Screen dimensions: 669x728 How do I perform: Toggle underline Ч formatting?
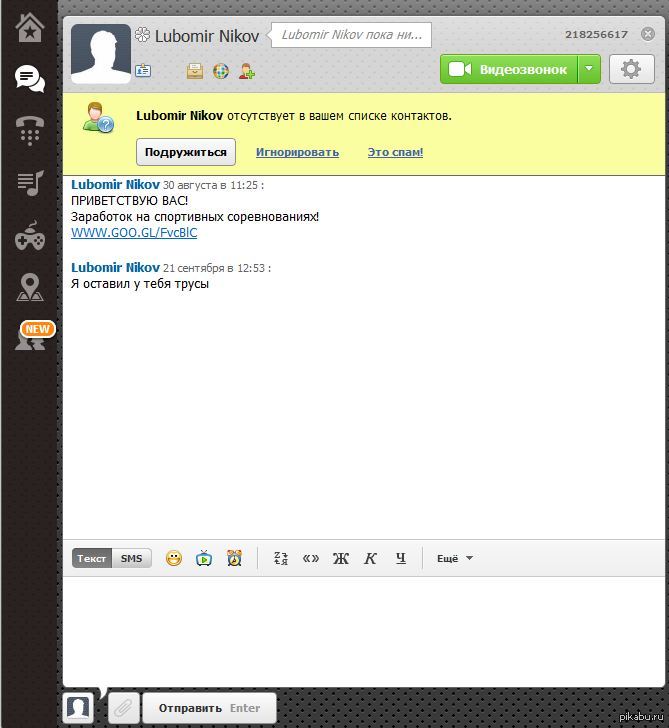[401, 558]
